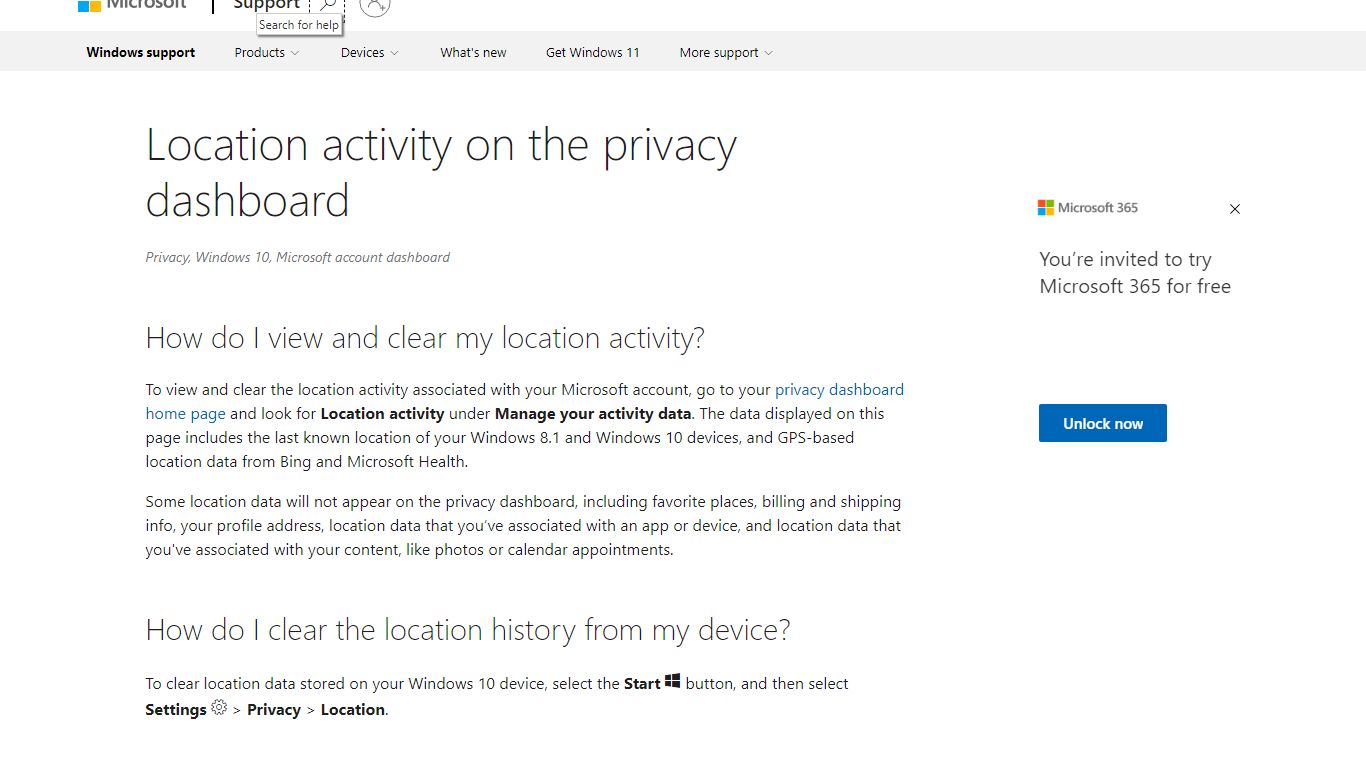Expand the More support dropdown

coord(726,52)
